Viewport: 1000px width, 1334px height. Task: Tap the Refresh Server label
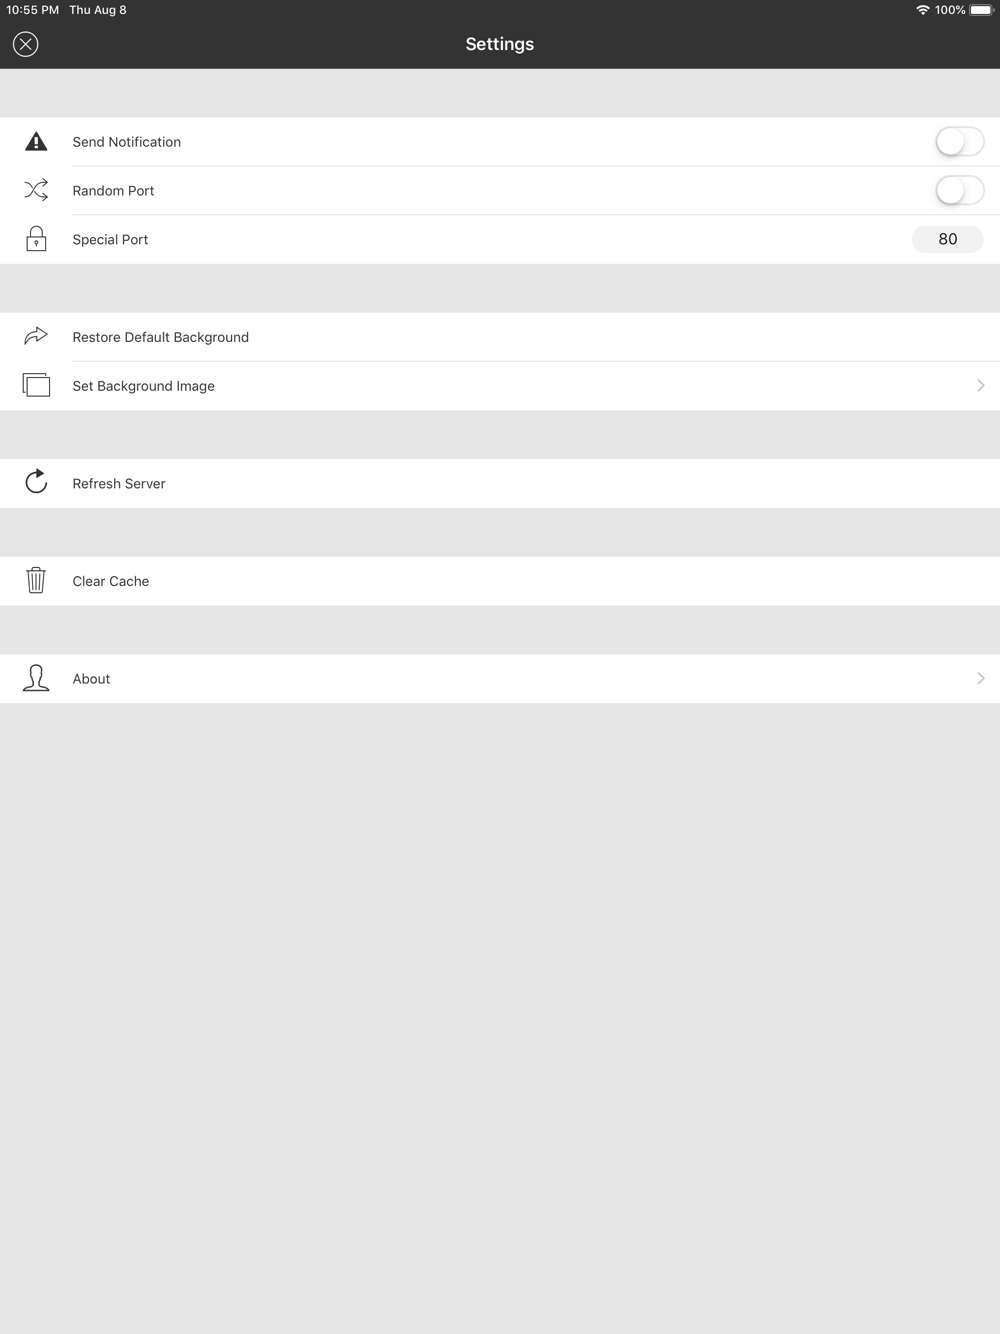tap(119, 483)
